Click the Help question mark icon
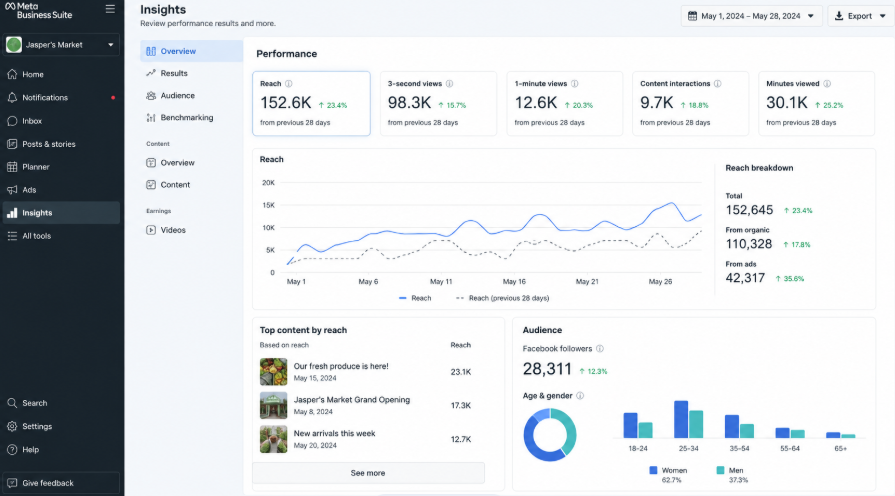895x496 pixels. point(12,450)
